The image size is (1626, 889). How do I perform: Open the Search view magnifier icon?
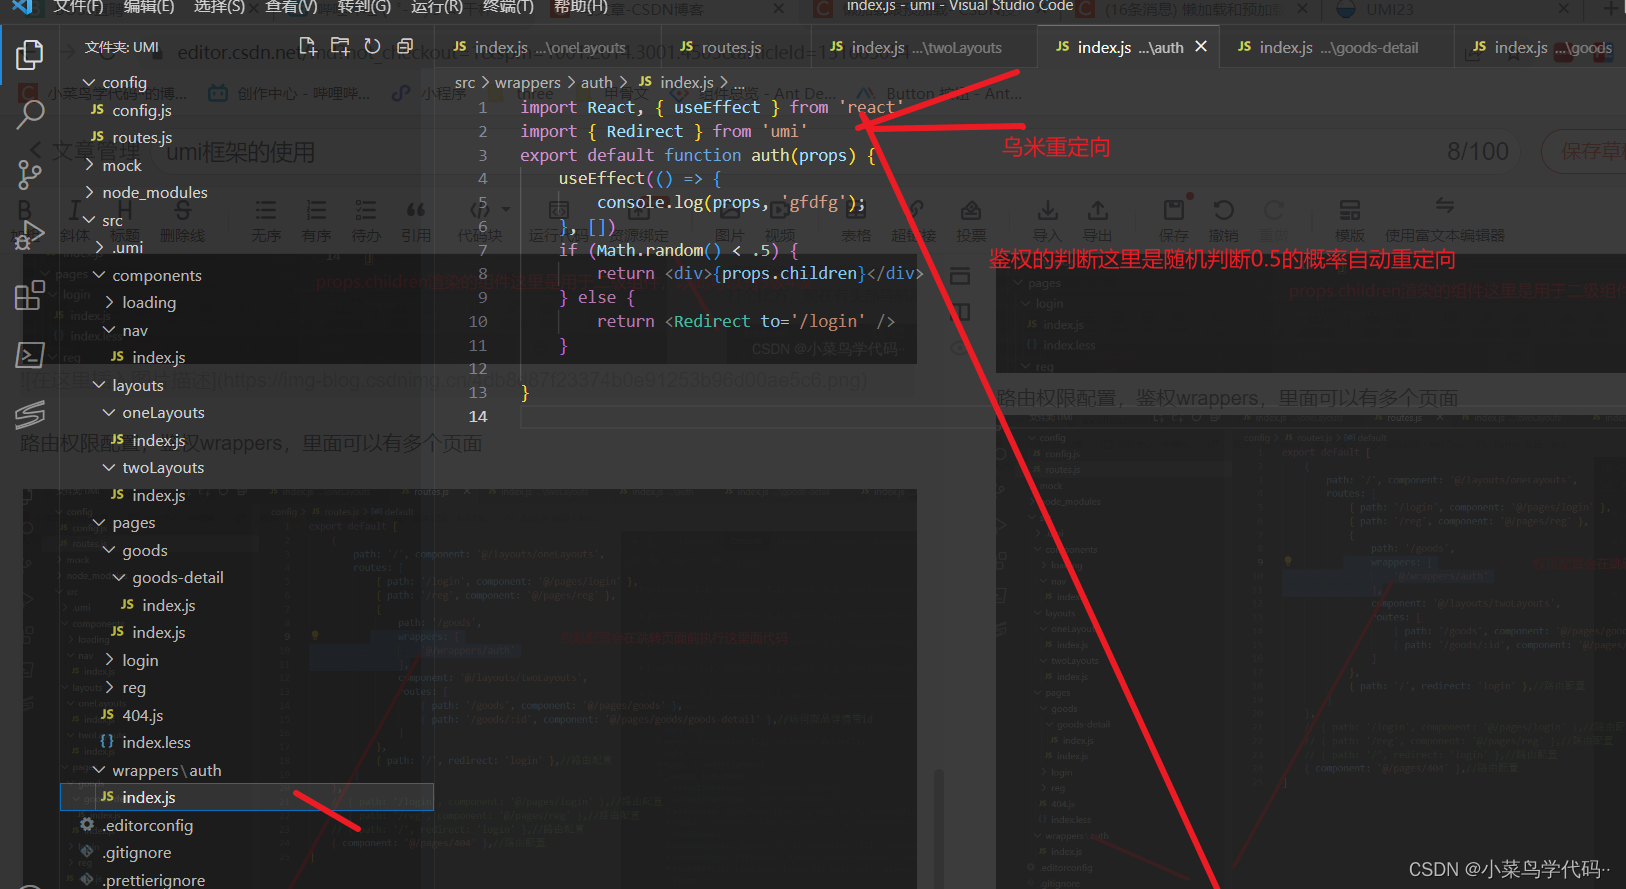tap(30, 114)
